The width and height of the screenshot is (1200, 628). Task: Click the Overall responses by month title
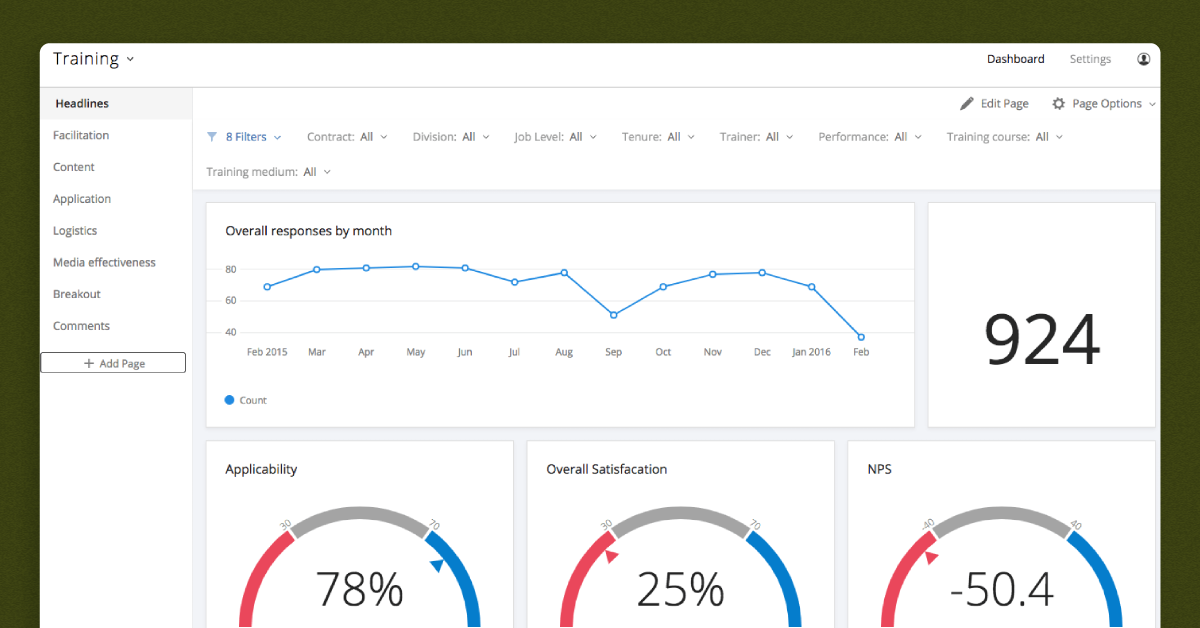click(309, 231)
